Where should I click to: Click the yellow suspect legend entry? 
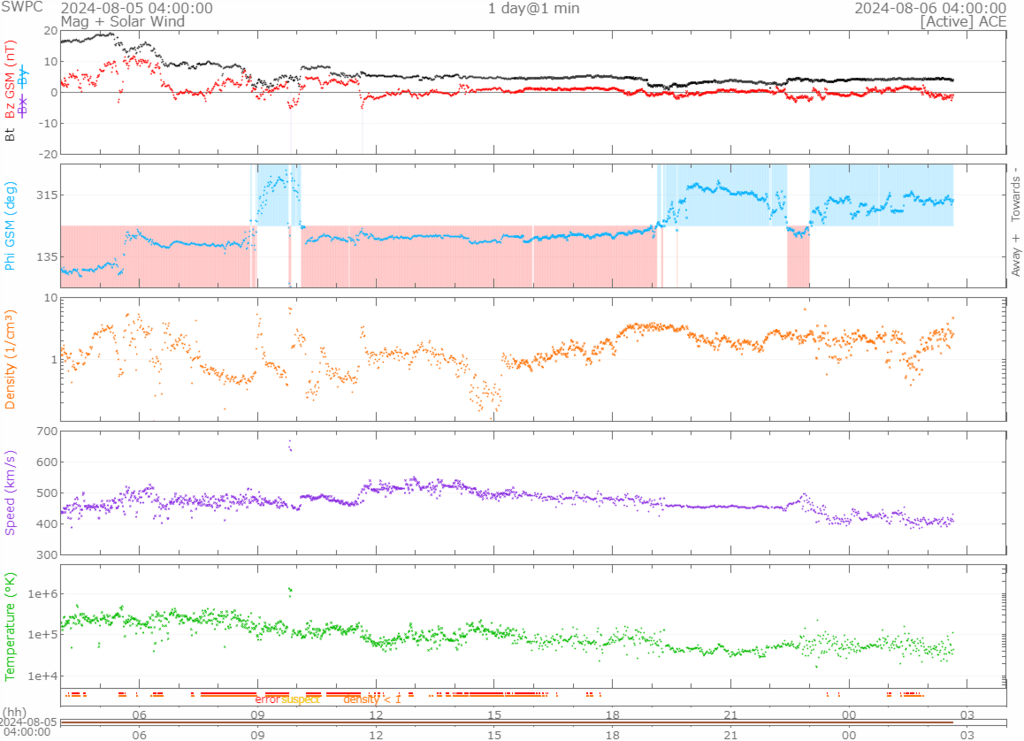pyautogui.click(x=300, y=699)
